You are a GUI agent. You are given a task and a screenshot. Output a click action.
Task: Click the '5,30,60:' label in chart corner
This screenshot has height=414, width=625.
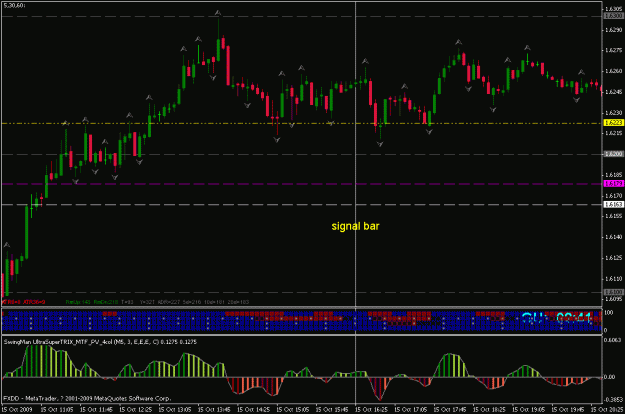pyautogui.click(x=14, y=6)
